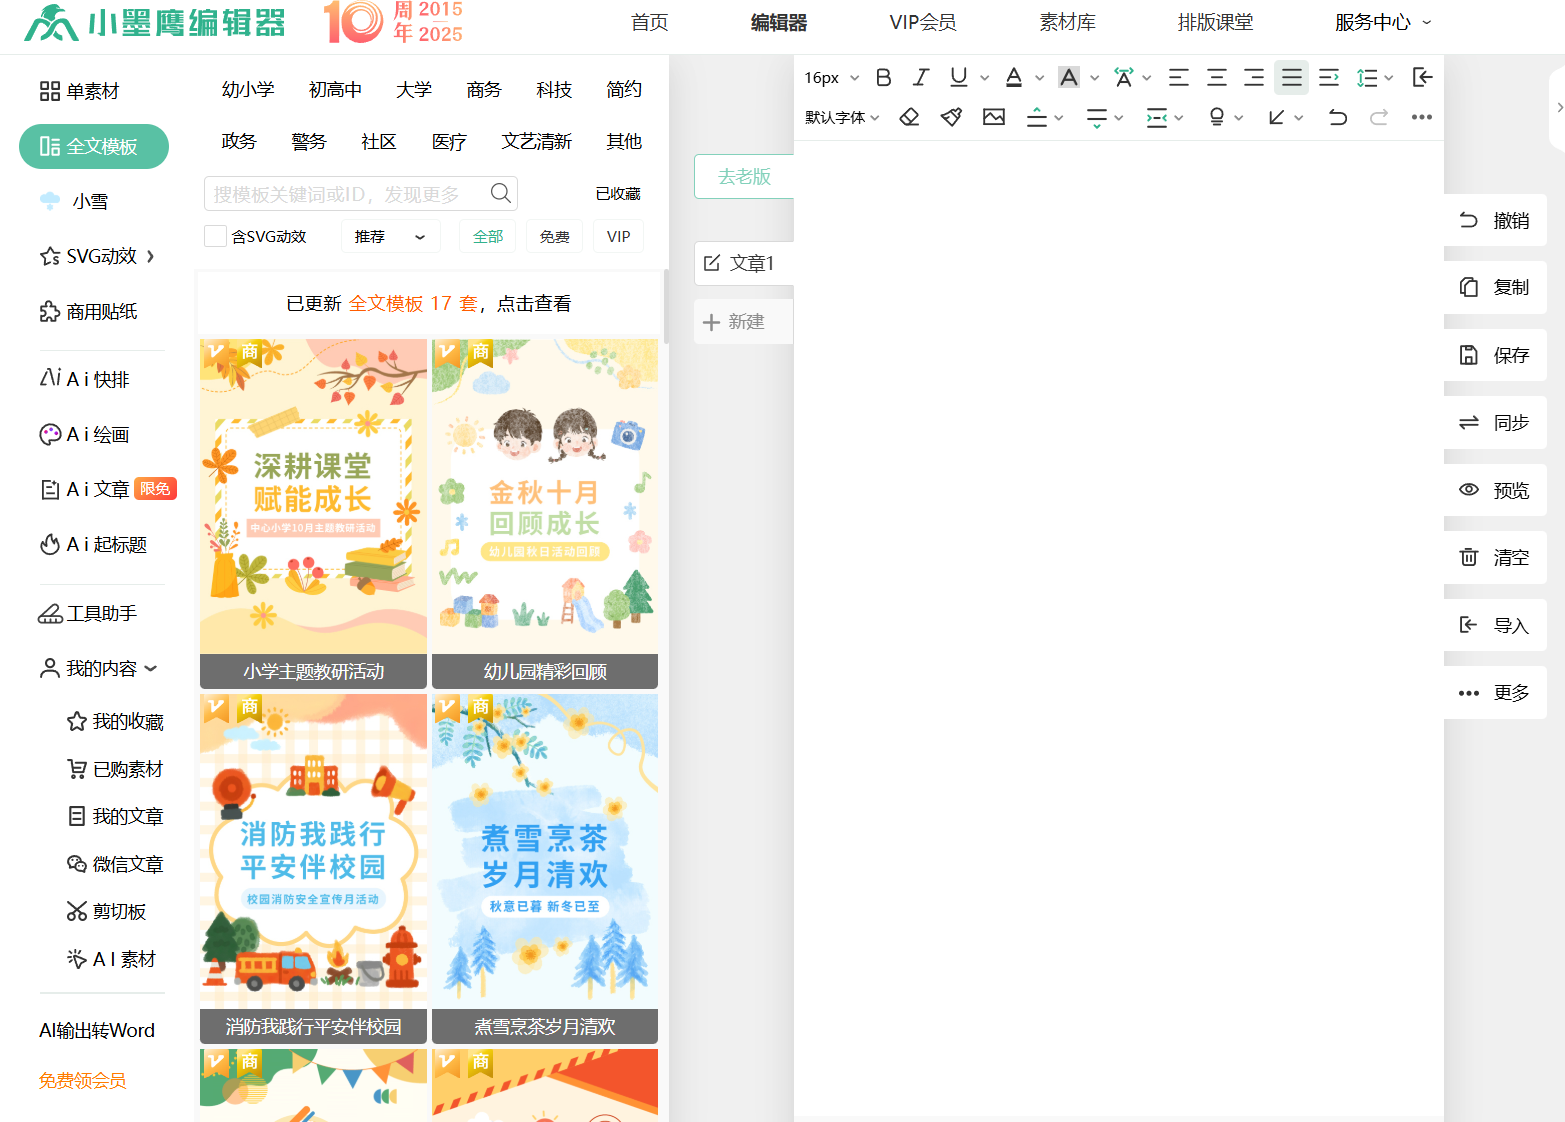Select the format painter brush icon

[951, 118]
